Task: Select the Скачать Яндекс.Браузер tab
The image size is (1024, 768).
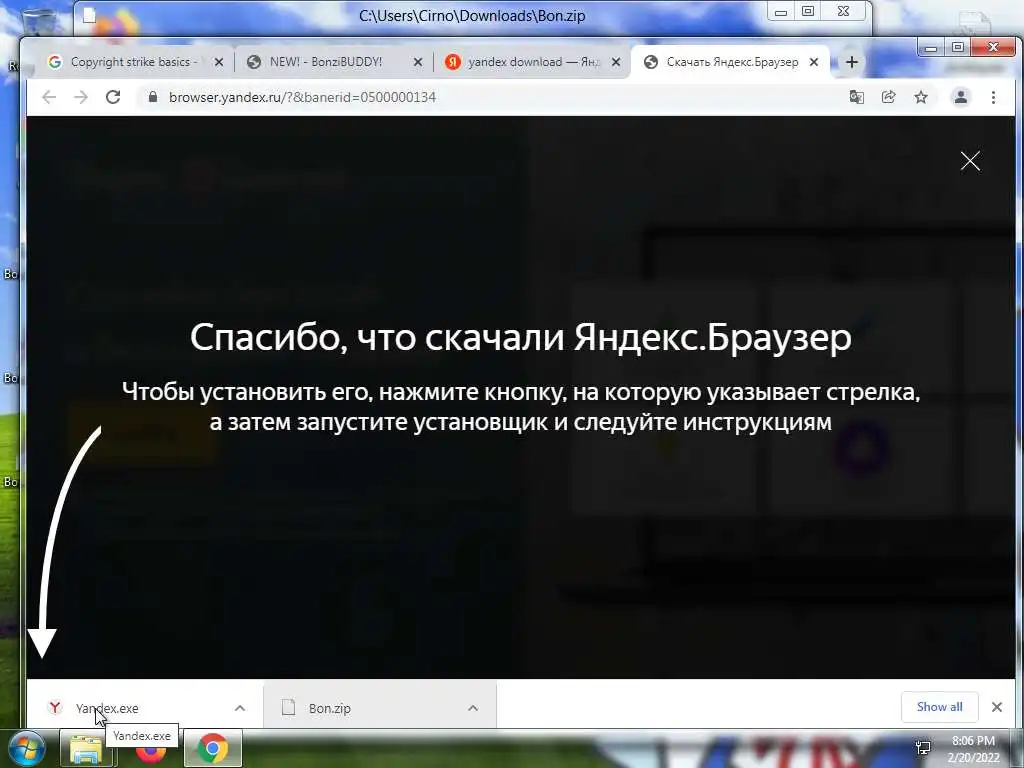Action: tap(730, 62)
